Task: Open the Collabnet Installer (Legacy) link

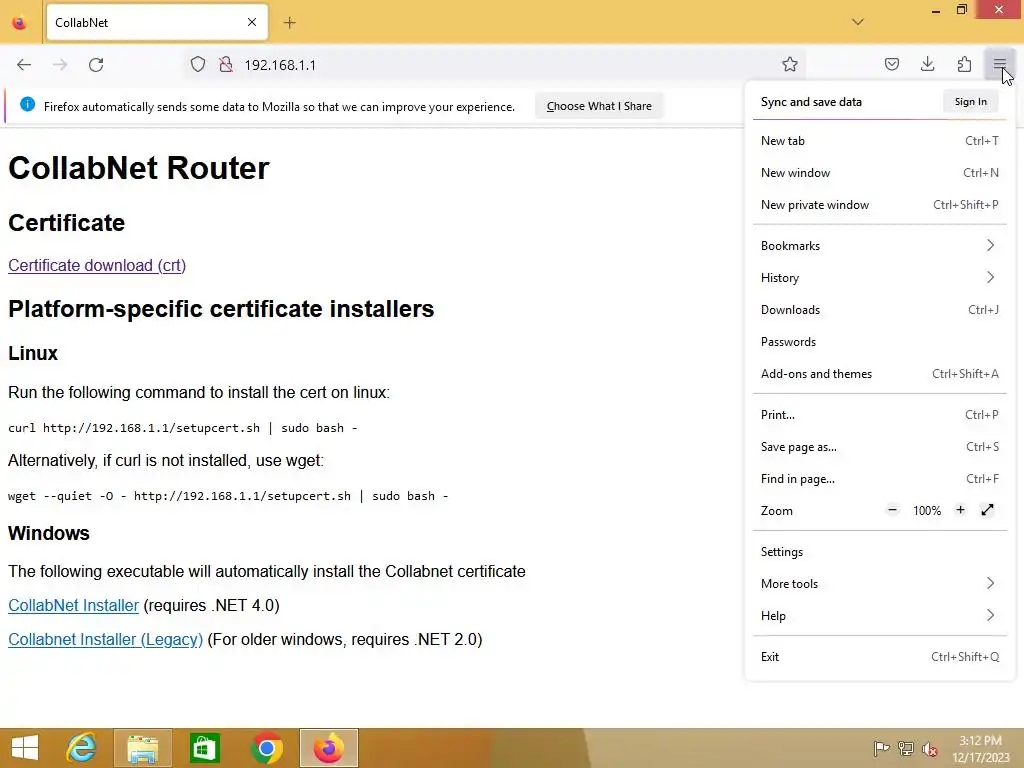Action: click(105, 640)
